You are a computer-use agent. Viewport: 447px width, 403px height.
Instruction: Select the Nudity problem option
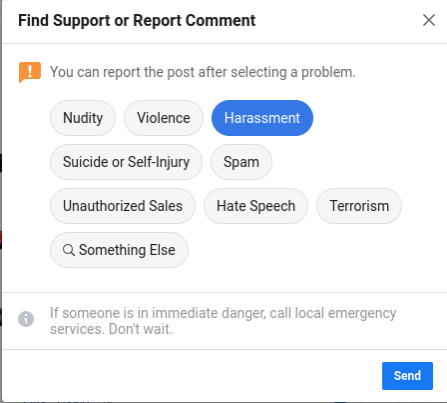click(83, 118)
